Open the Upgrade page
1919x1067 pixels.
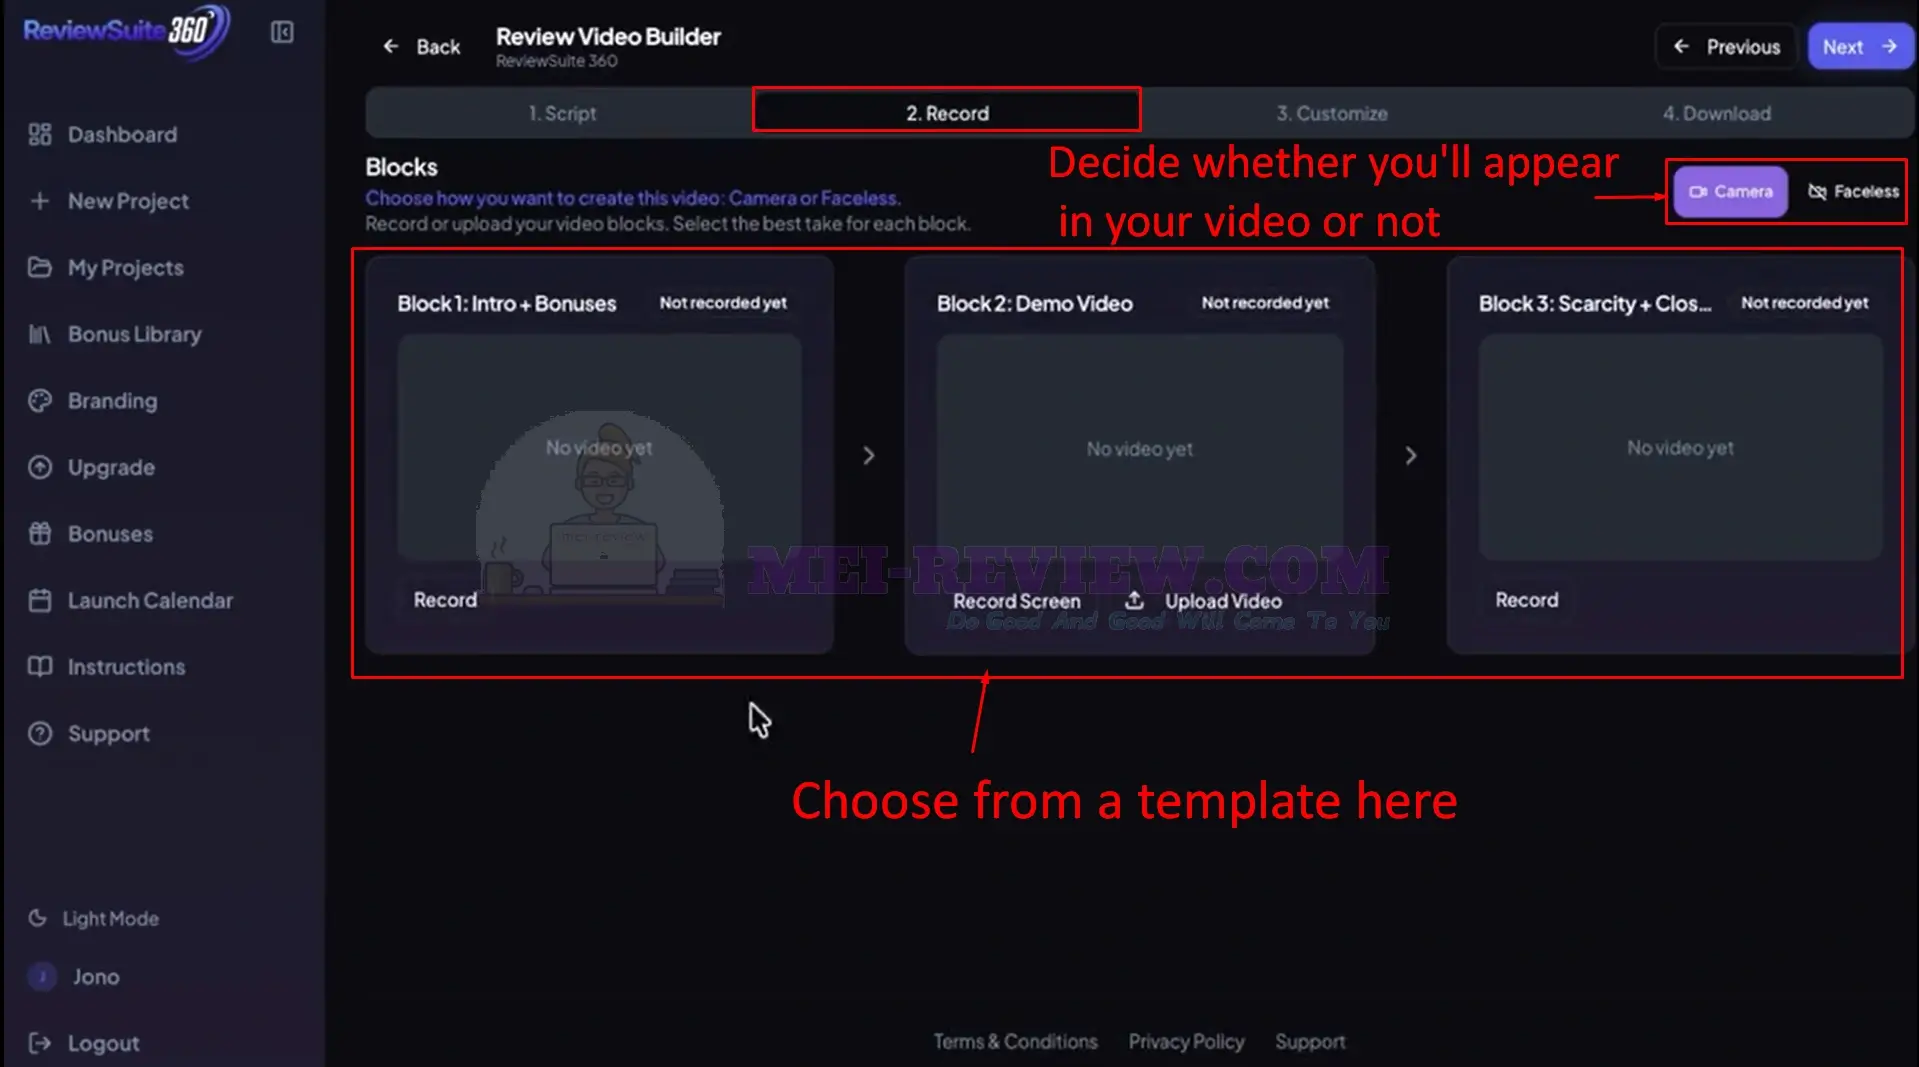[92, 467]
